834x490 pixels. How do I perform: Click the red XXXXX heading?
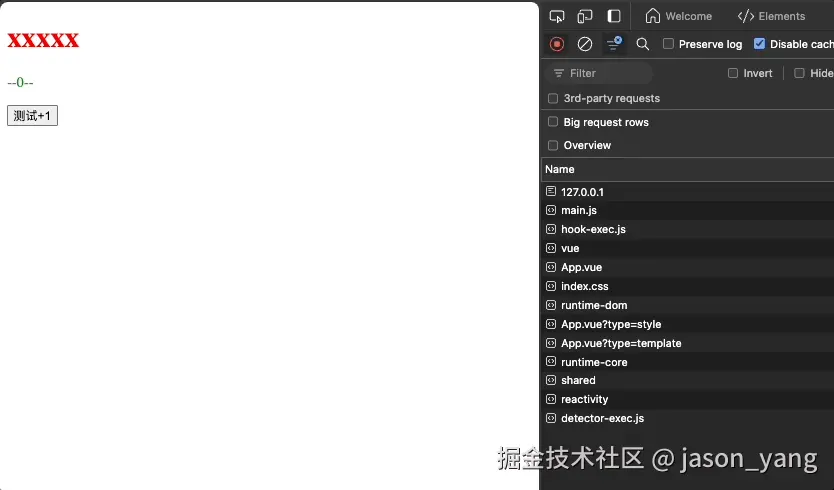pyautogui.click(x=43, y=40)
